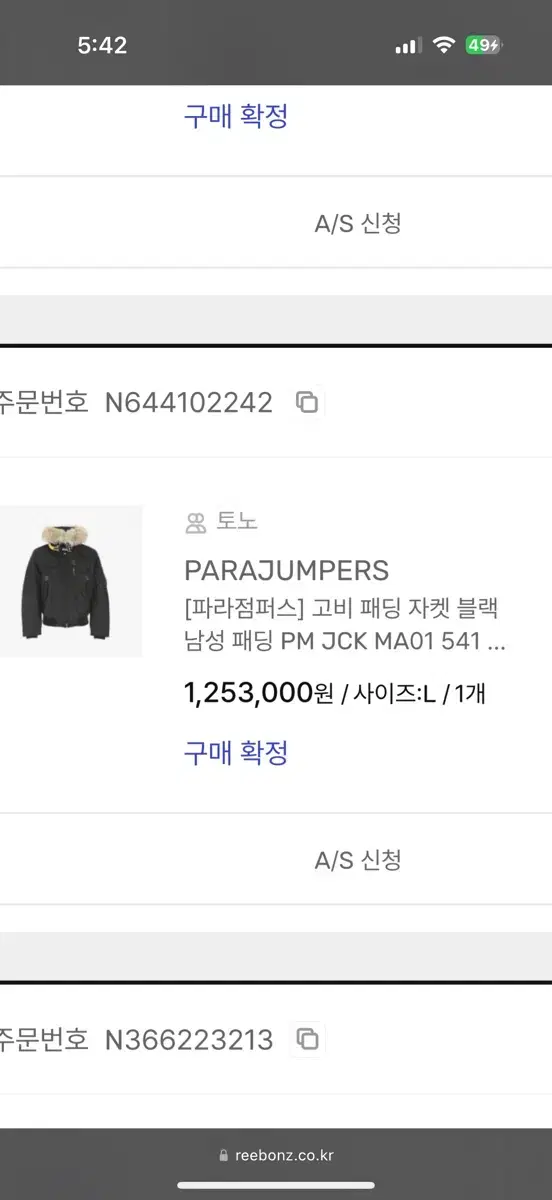Tap the top 구매 확정 link
Screen dimensions: 552x1200
[x=236, y=116]
